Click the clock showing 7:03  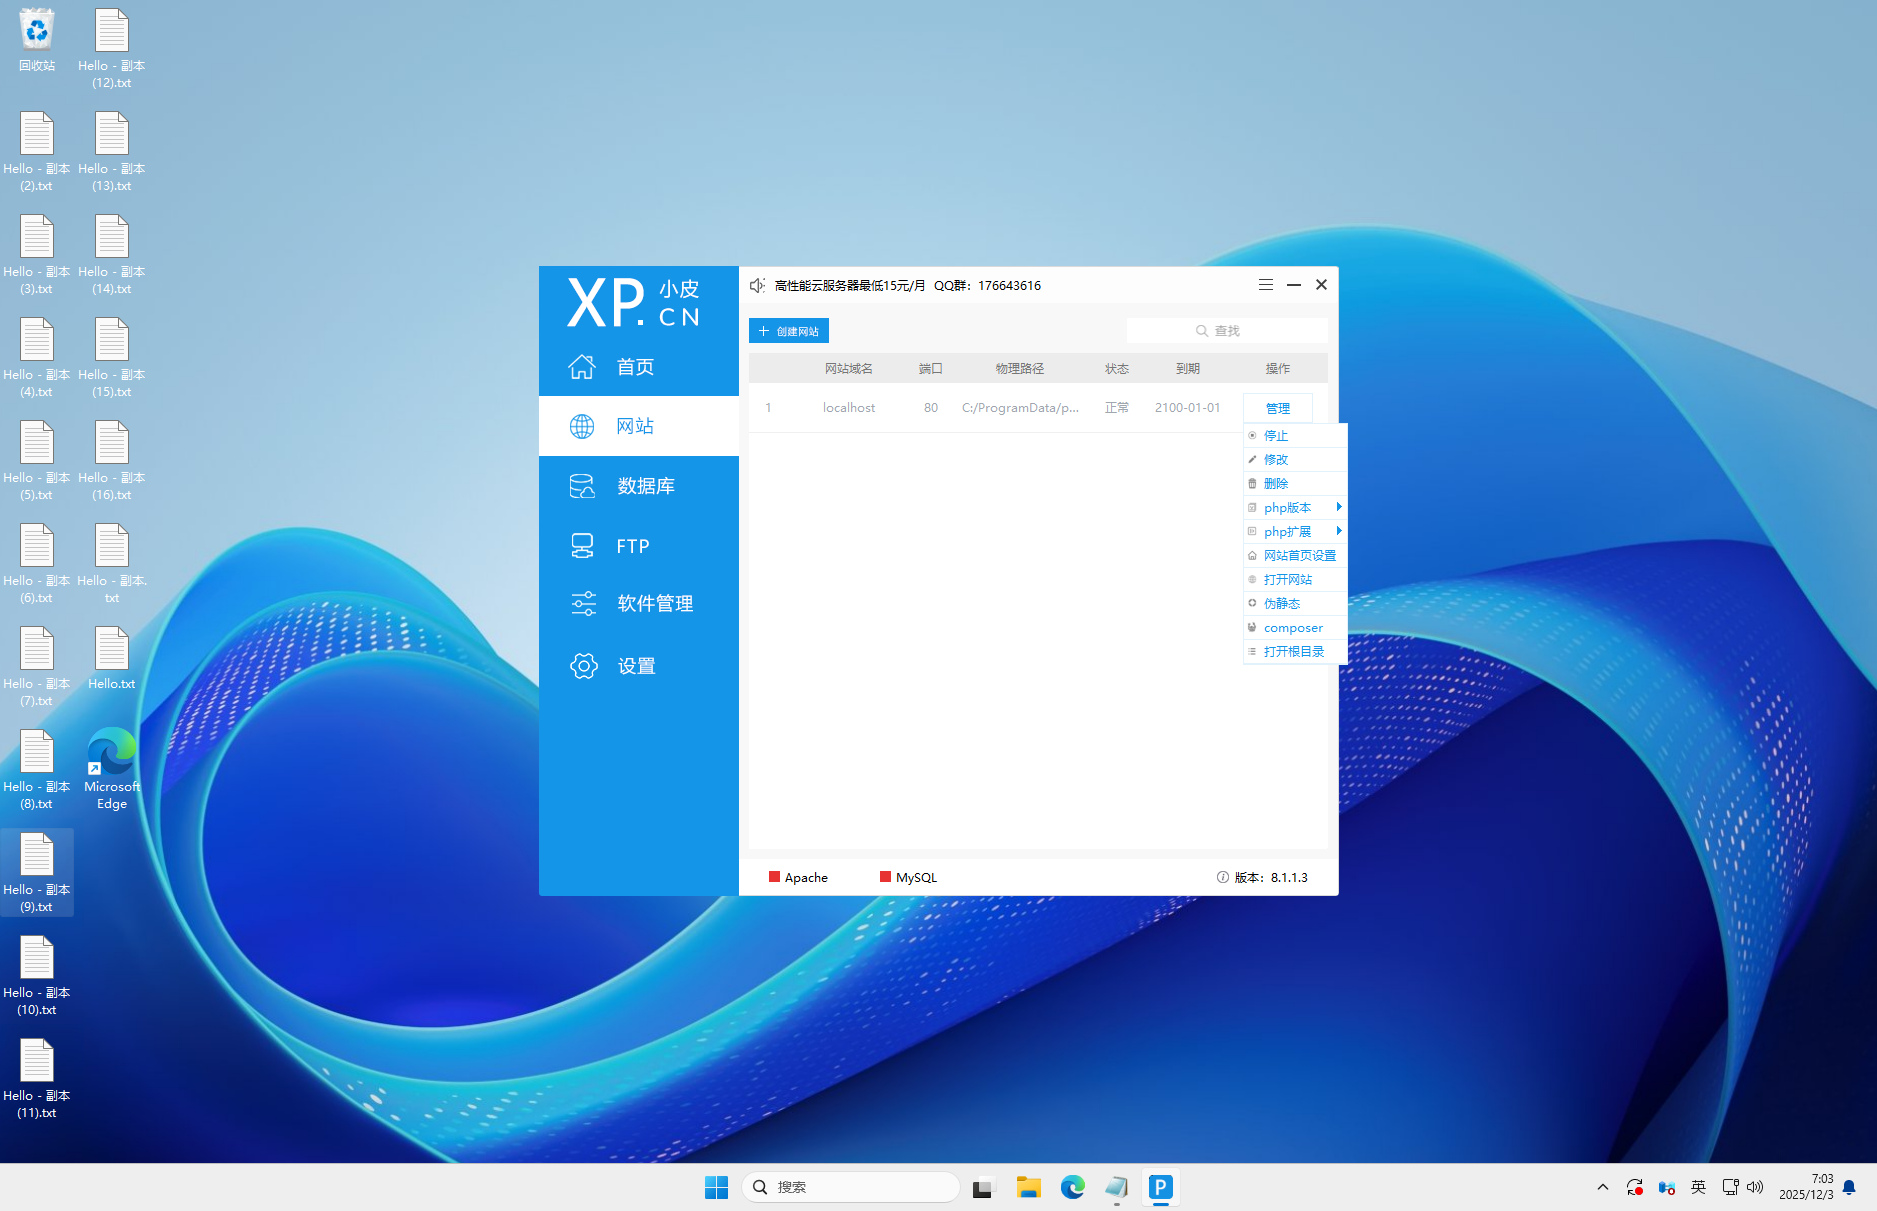click(1806, 1187)
